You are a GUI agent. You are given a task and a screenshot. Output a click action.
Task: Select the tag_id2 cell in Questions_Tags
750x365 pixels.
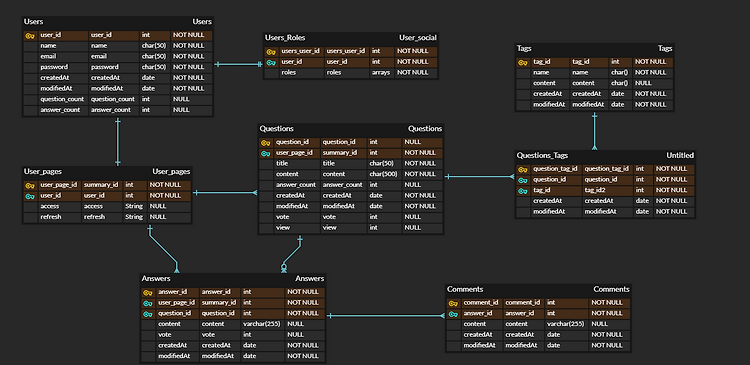click(x=607, y=190)
